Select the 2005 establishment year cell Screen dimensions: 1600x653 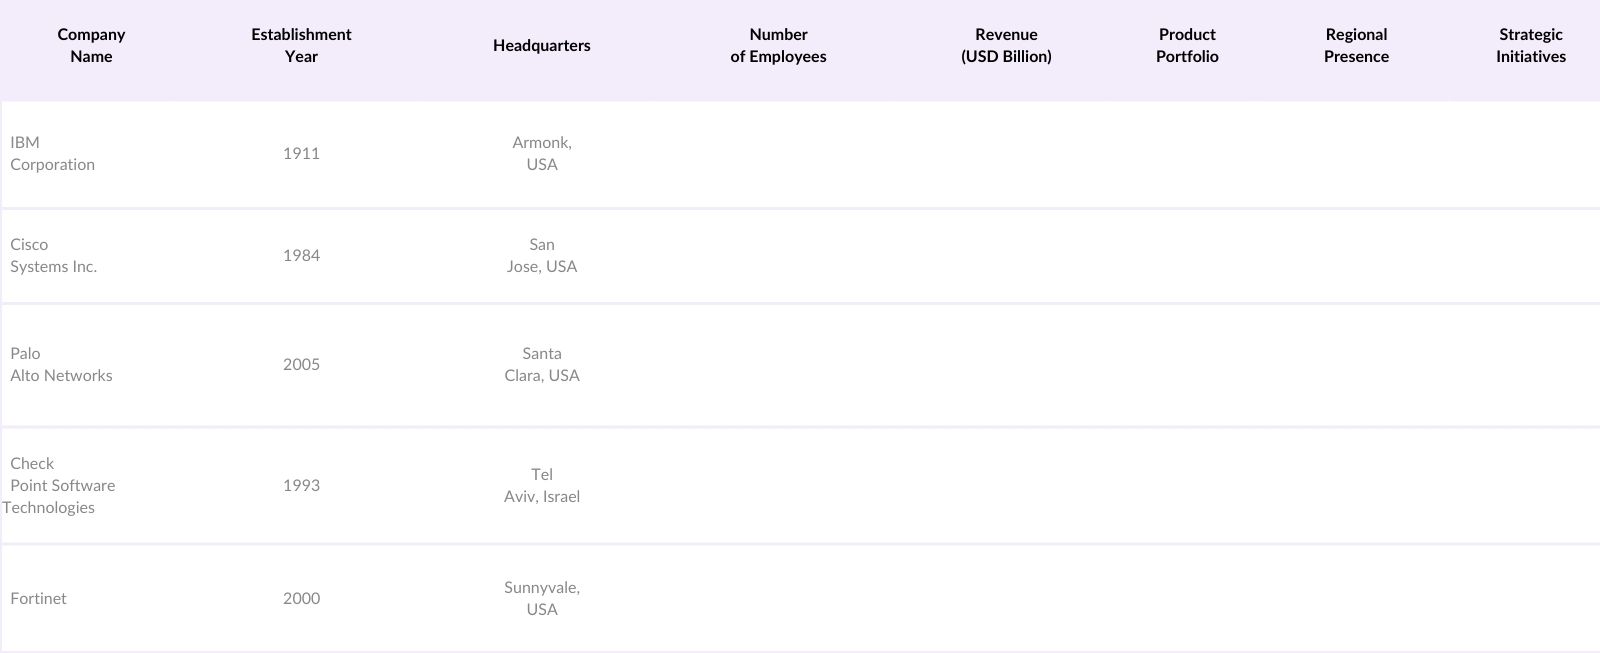[301, 364]
